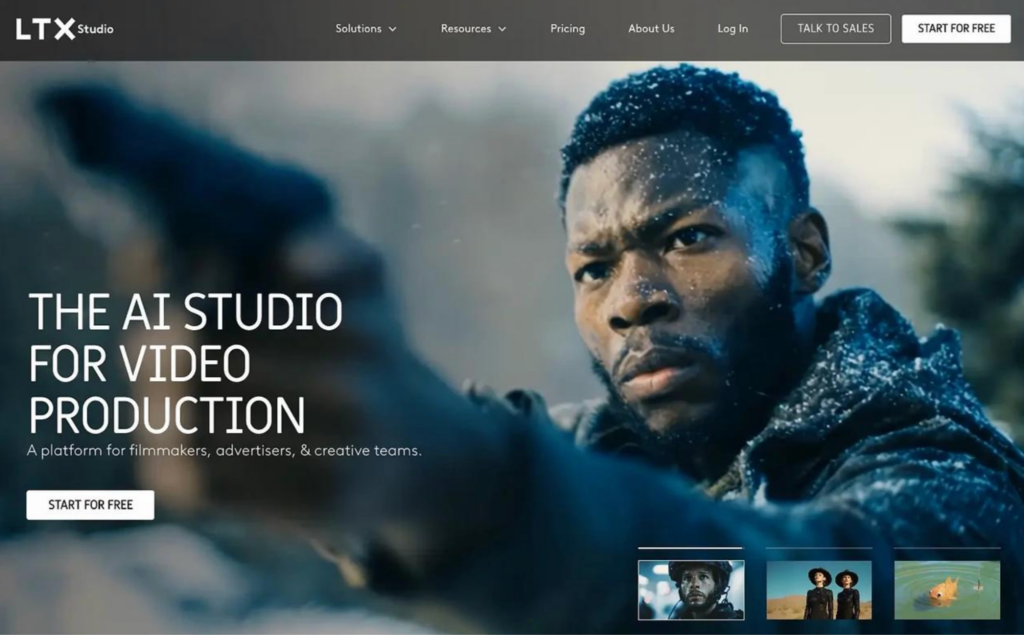Expand the Resources dropdown chevron

(x=502, y=29)
